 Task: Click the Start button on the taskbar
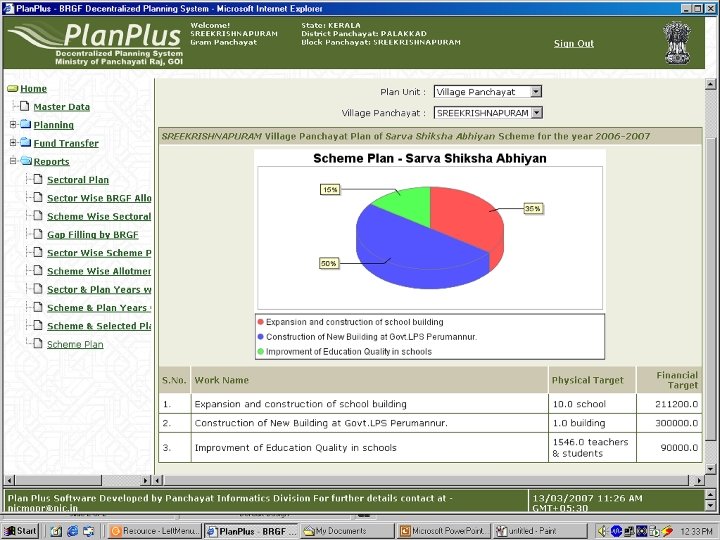pyautogui.click(x=20, y=531)
